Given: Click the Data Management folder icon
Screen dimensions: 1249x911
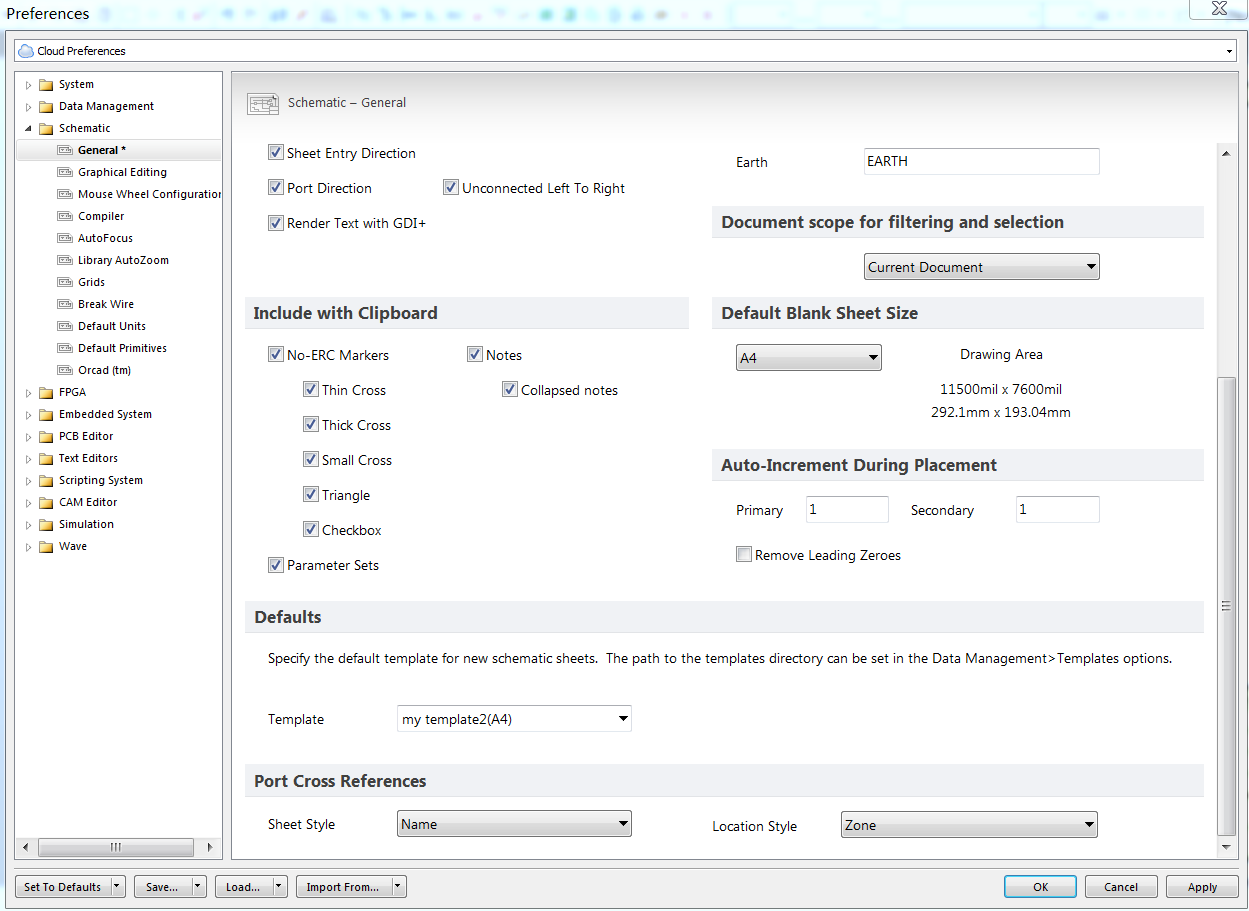Looking at the screenshot, I should pos(46,106).
